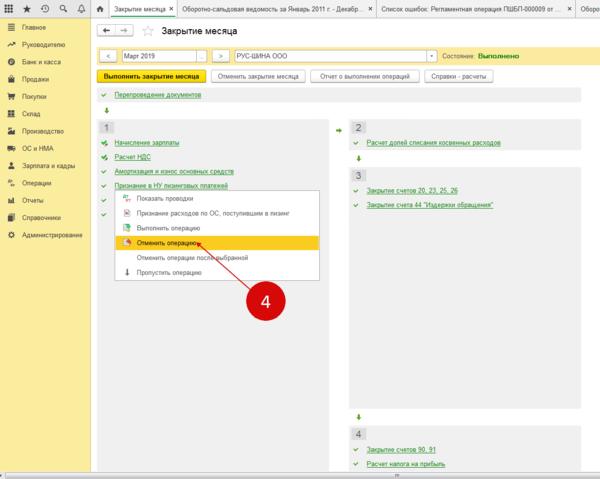This screenshot has height=479, width=600.
Task: Click the Март 2019 period field
Action: (x=159, y=56)
